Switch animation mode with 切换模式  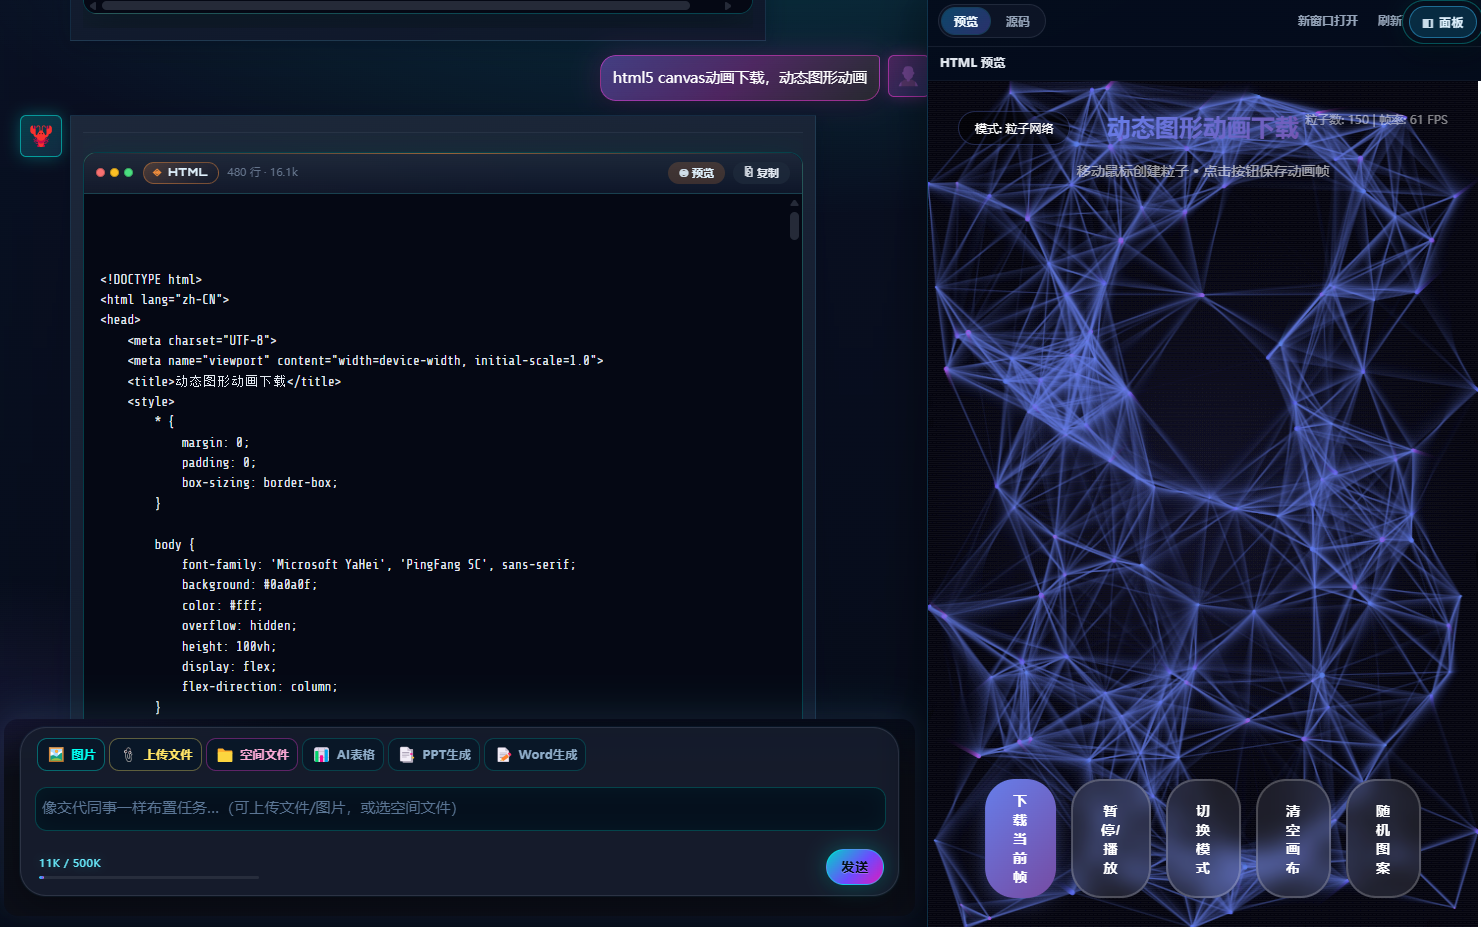(1203, 838)
